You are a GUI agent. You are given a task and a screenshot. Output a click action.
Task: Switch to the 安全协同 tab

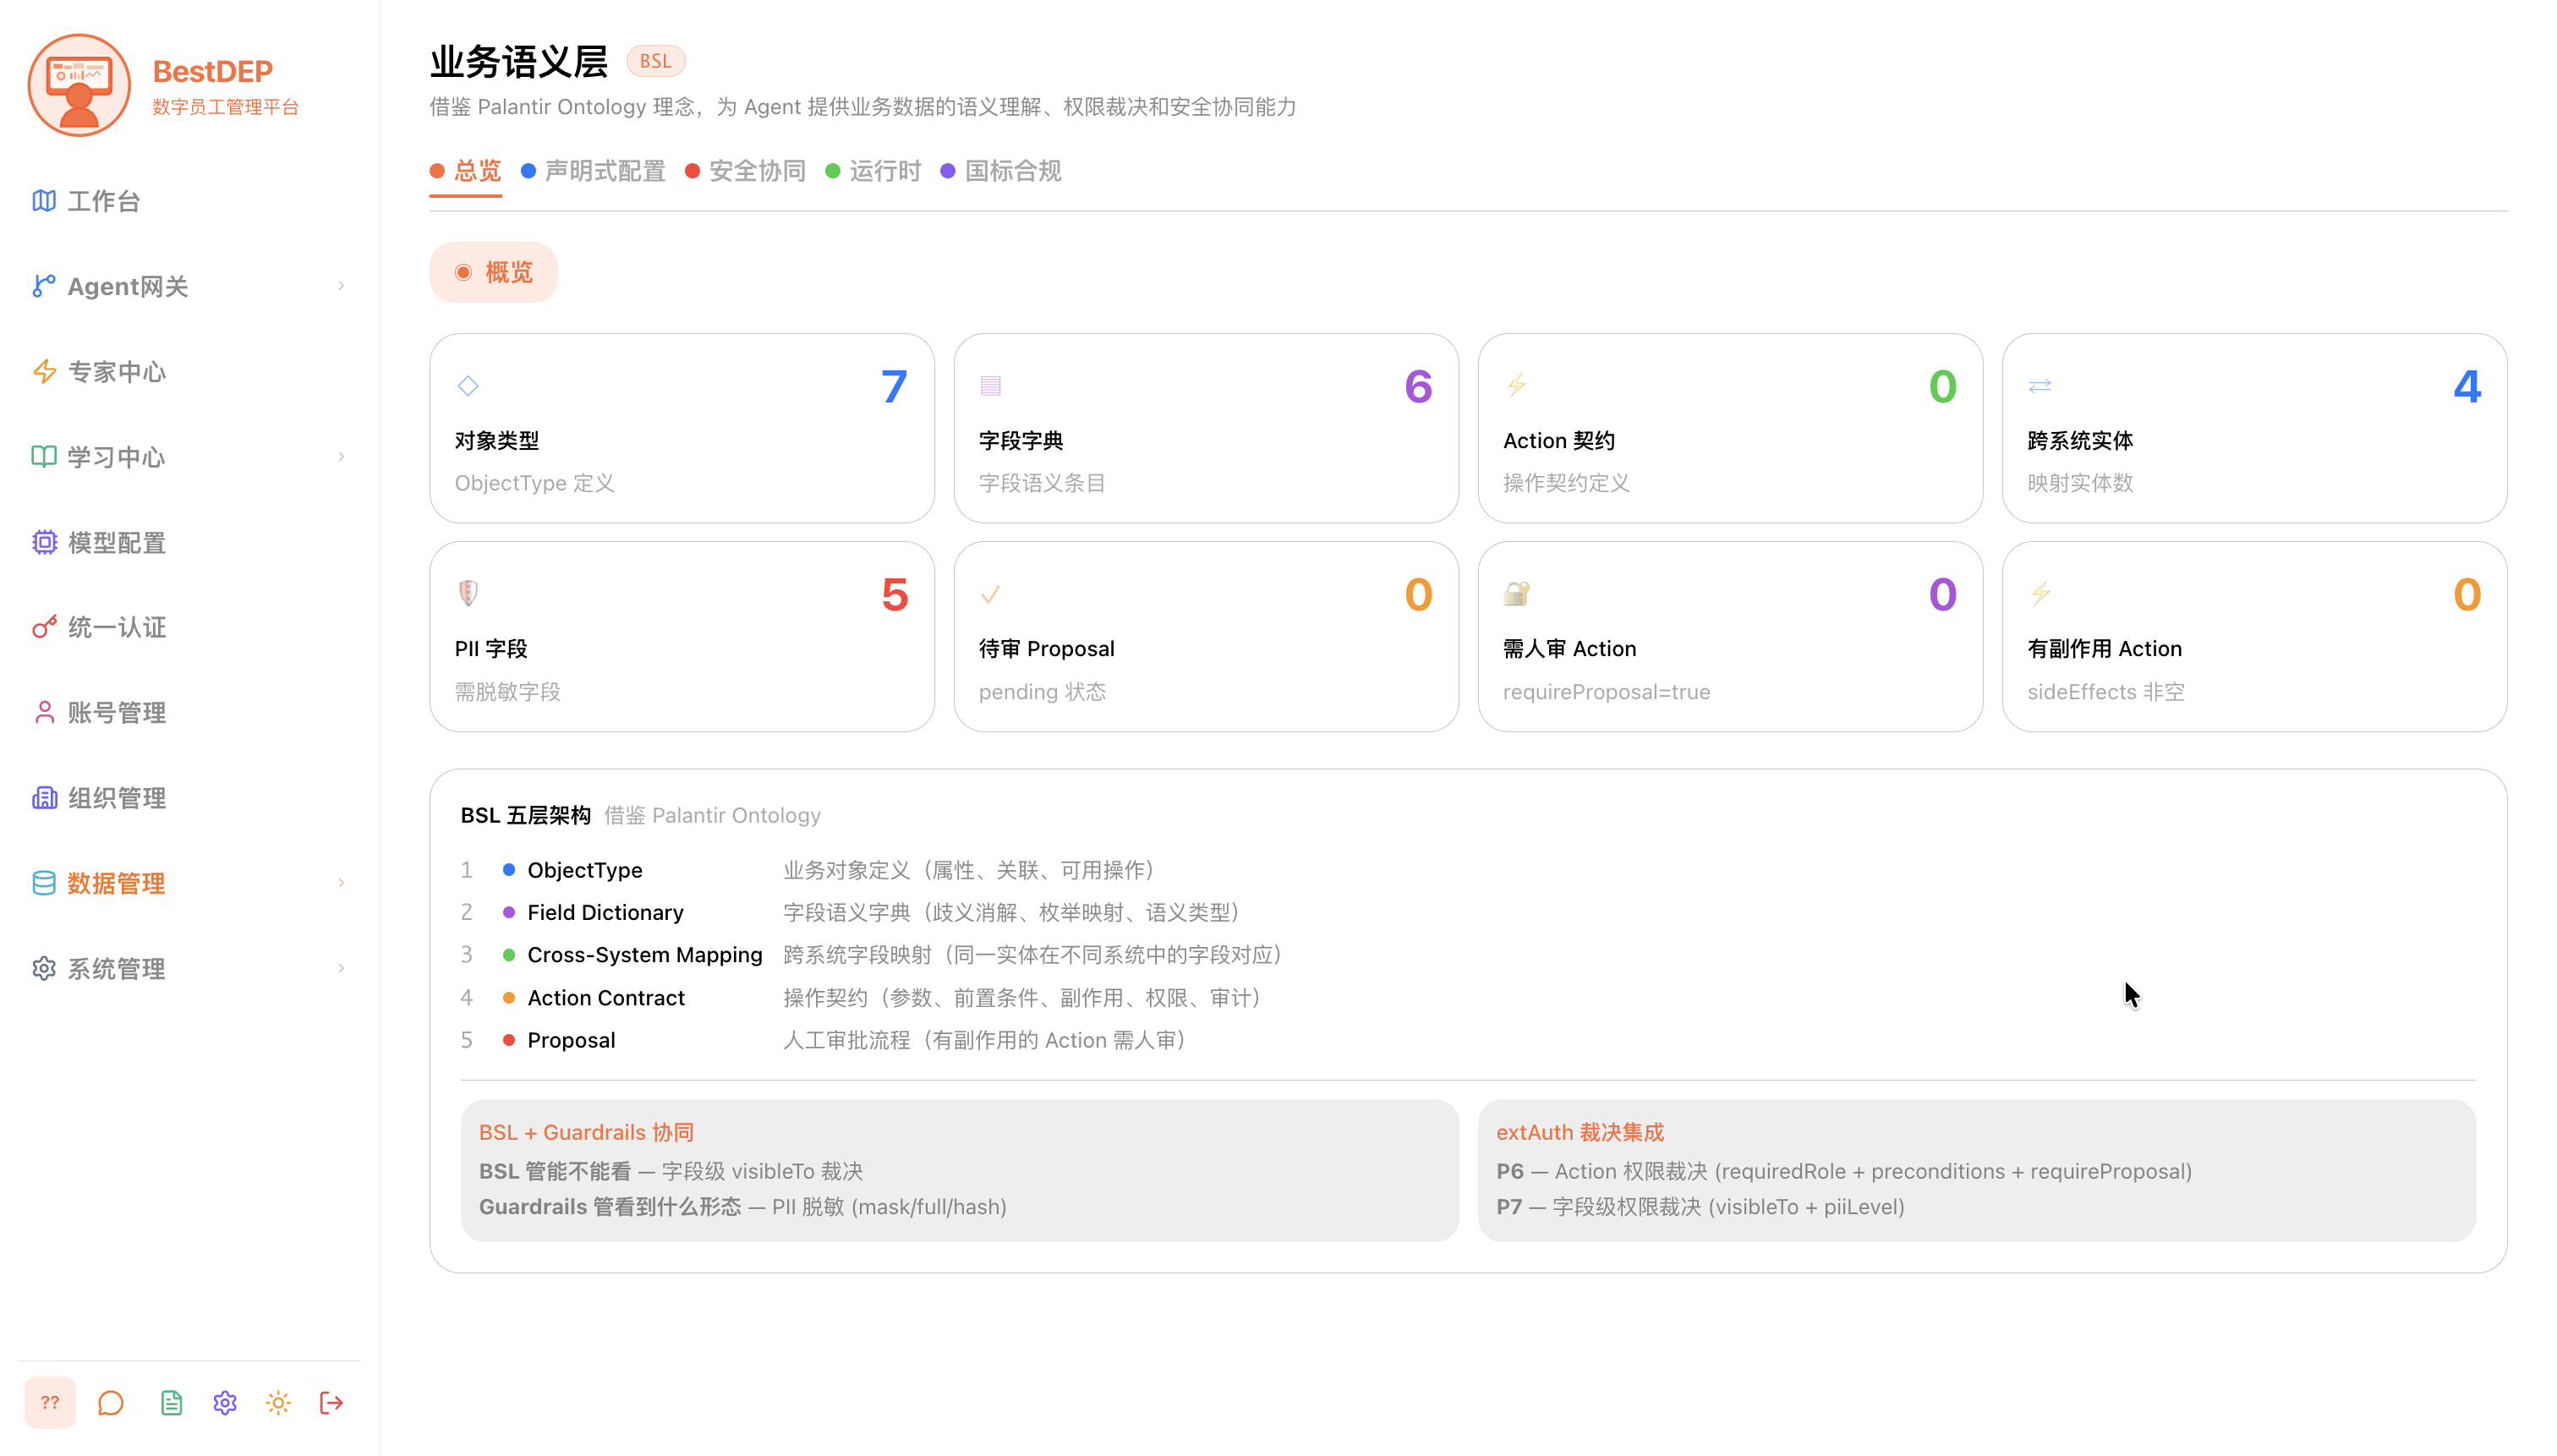(745, 171)
